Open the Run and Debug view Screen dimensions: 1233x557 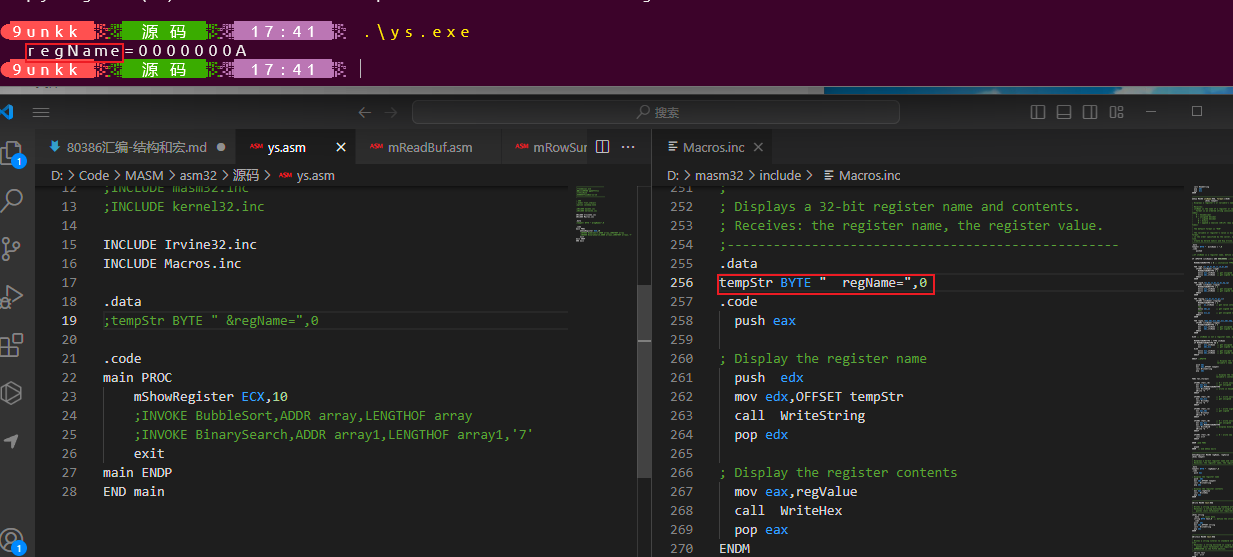point(12,296)
